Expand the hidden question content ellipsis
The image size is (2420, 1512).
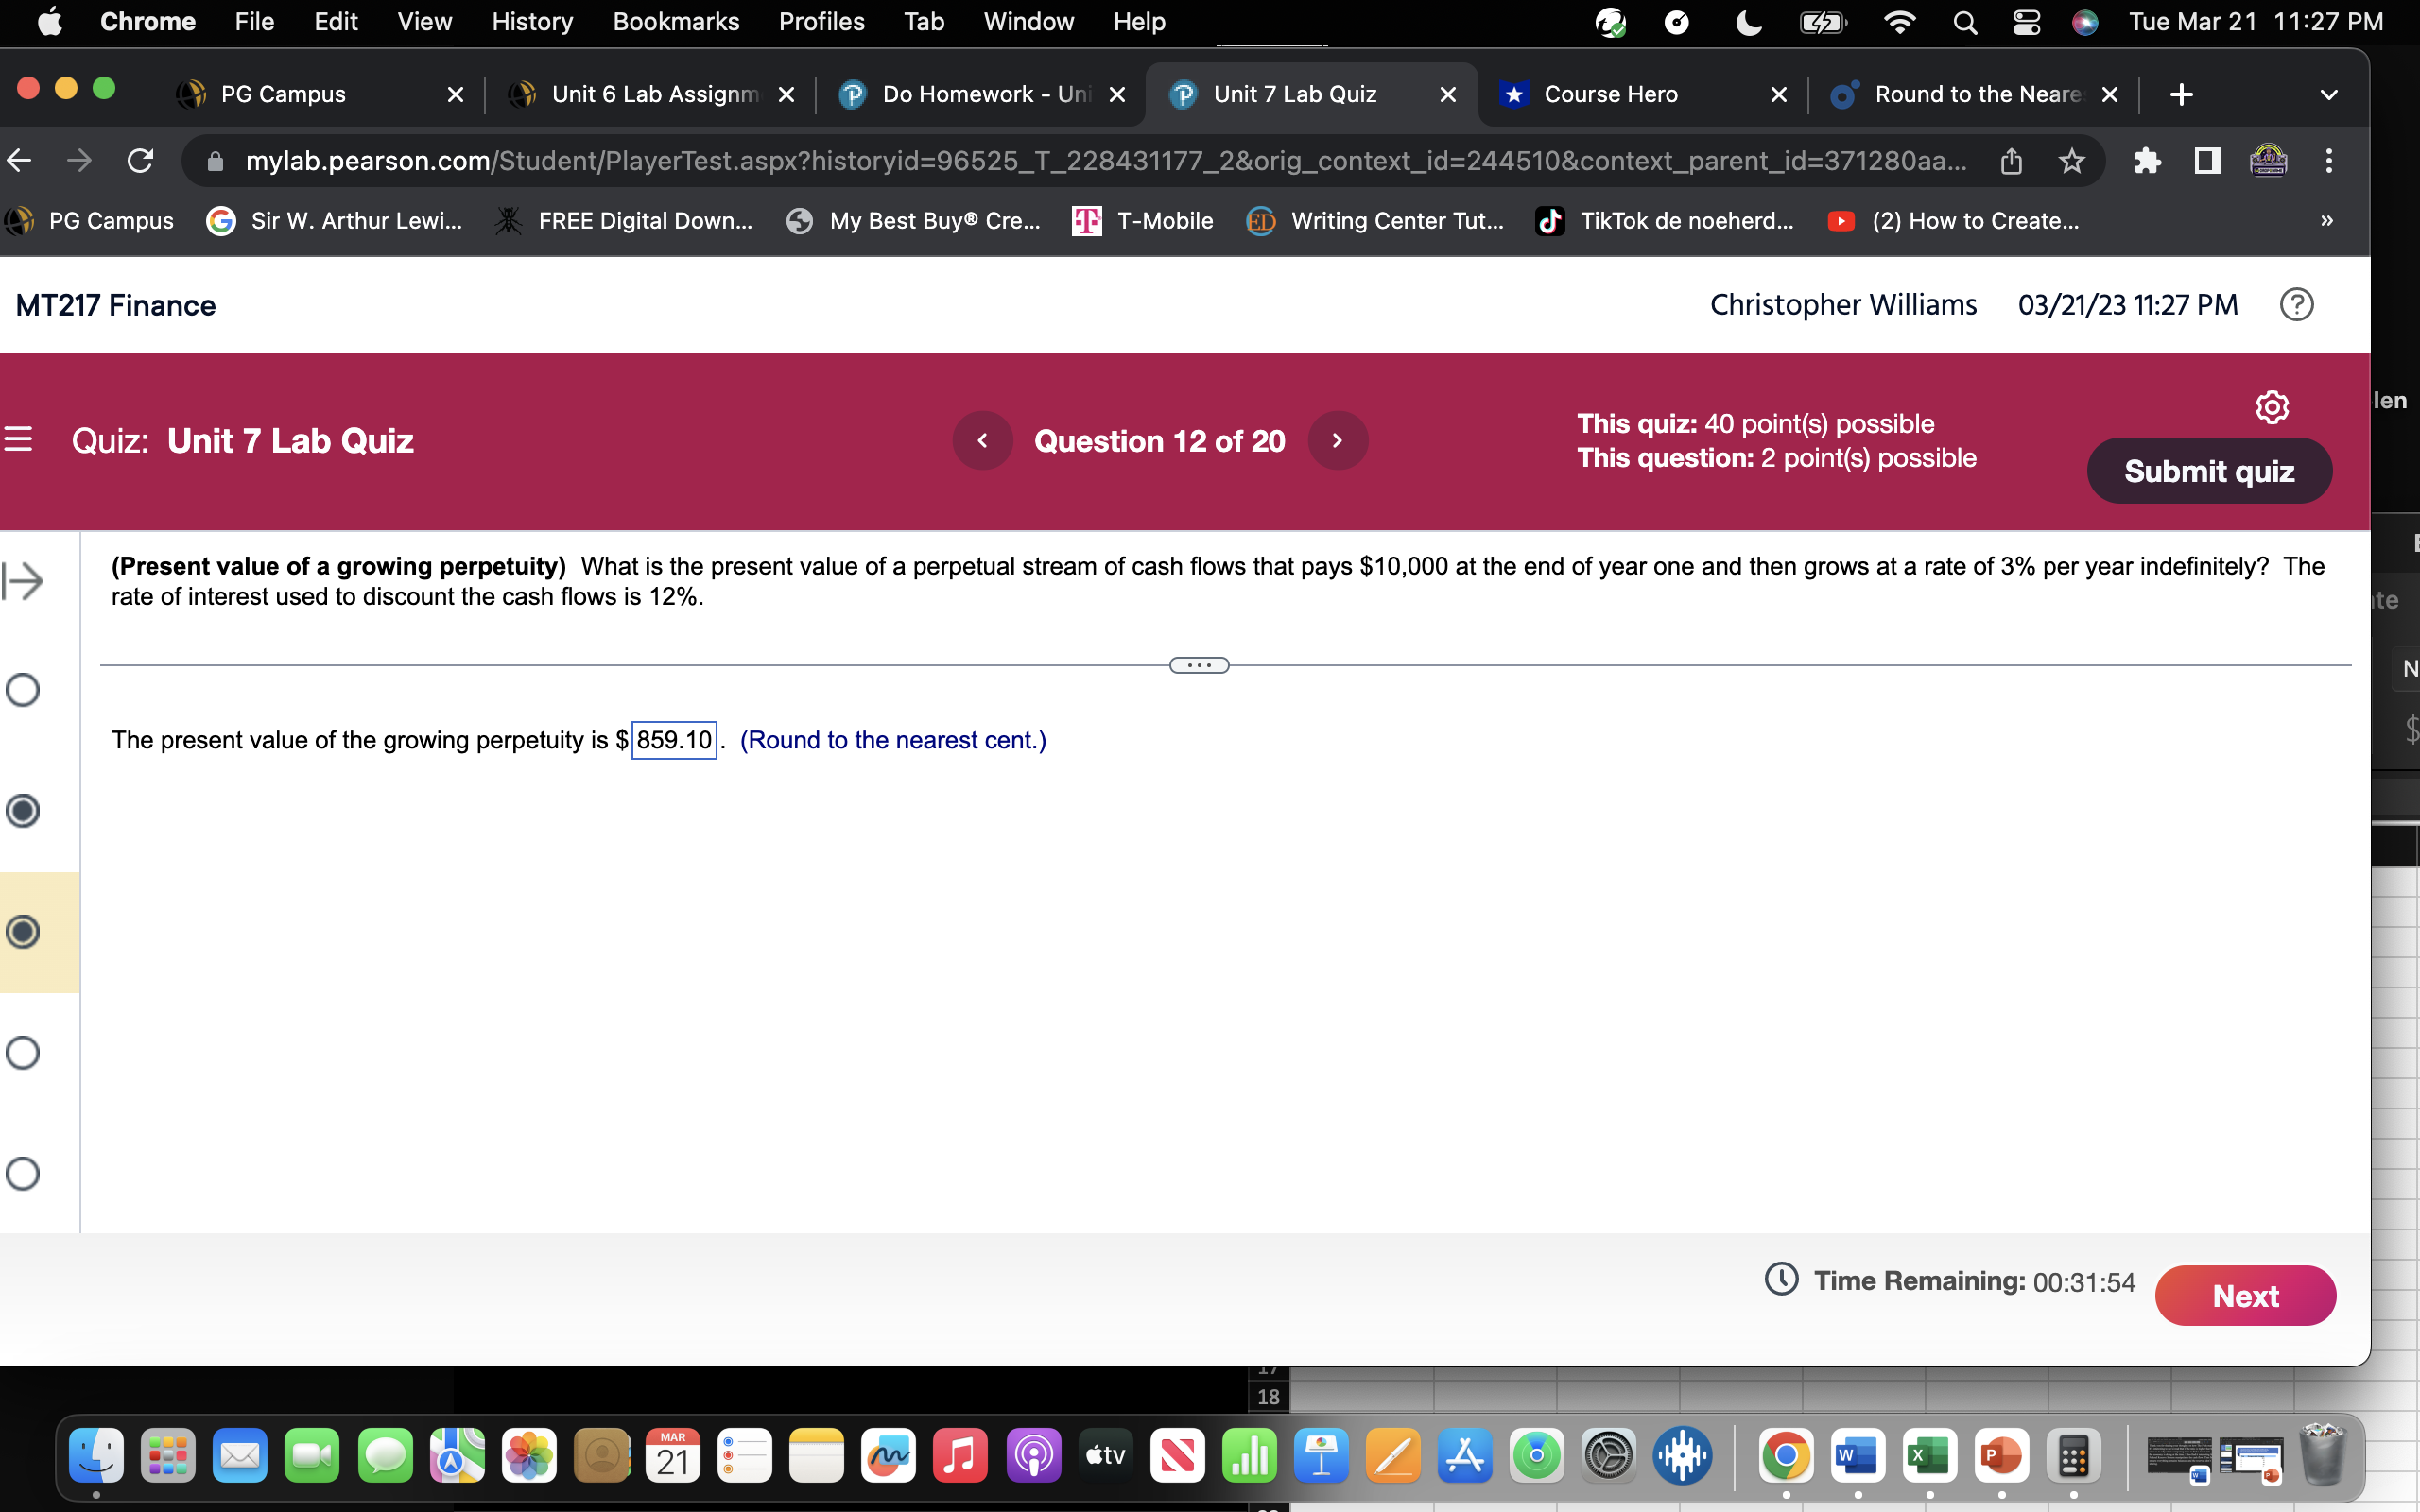[1197, 664]
